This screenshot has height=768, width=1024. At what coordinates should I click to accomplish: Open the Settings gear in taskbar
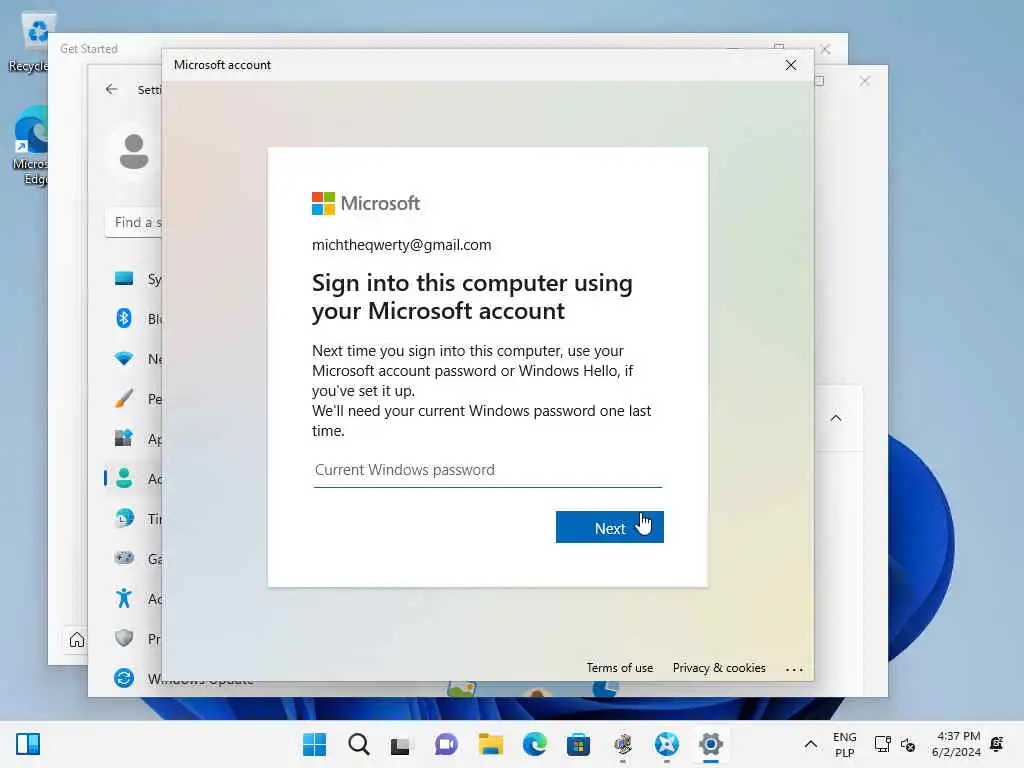[x=711, y=744]
